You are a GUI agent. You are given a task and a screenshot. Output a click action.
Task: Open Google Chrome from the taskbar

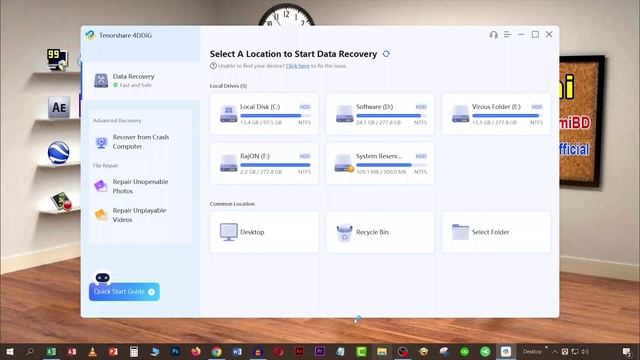[x=217, y=351]
